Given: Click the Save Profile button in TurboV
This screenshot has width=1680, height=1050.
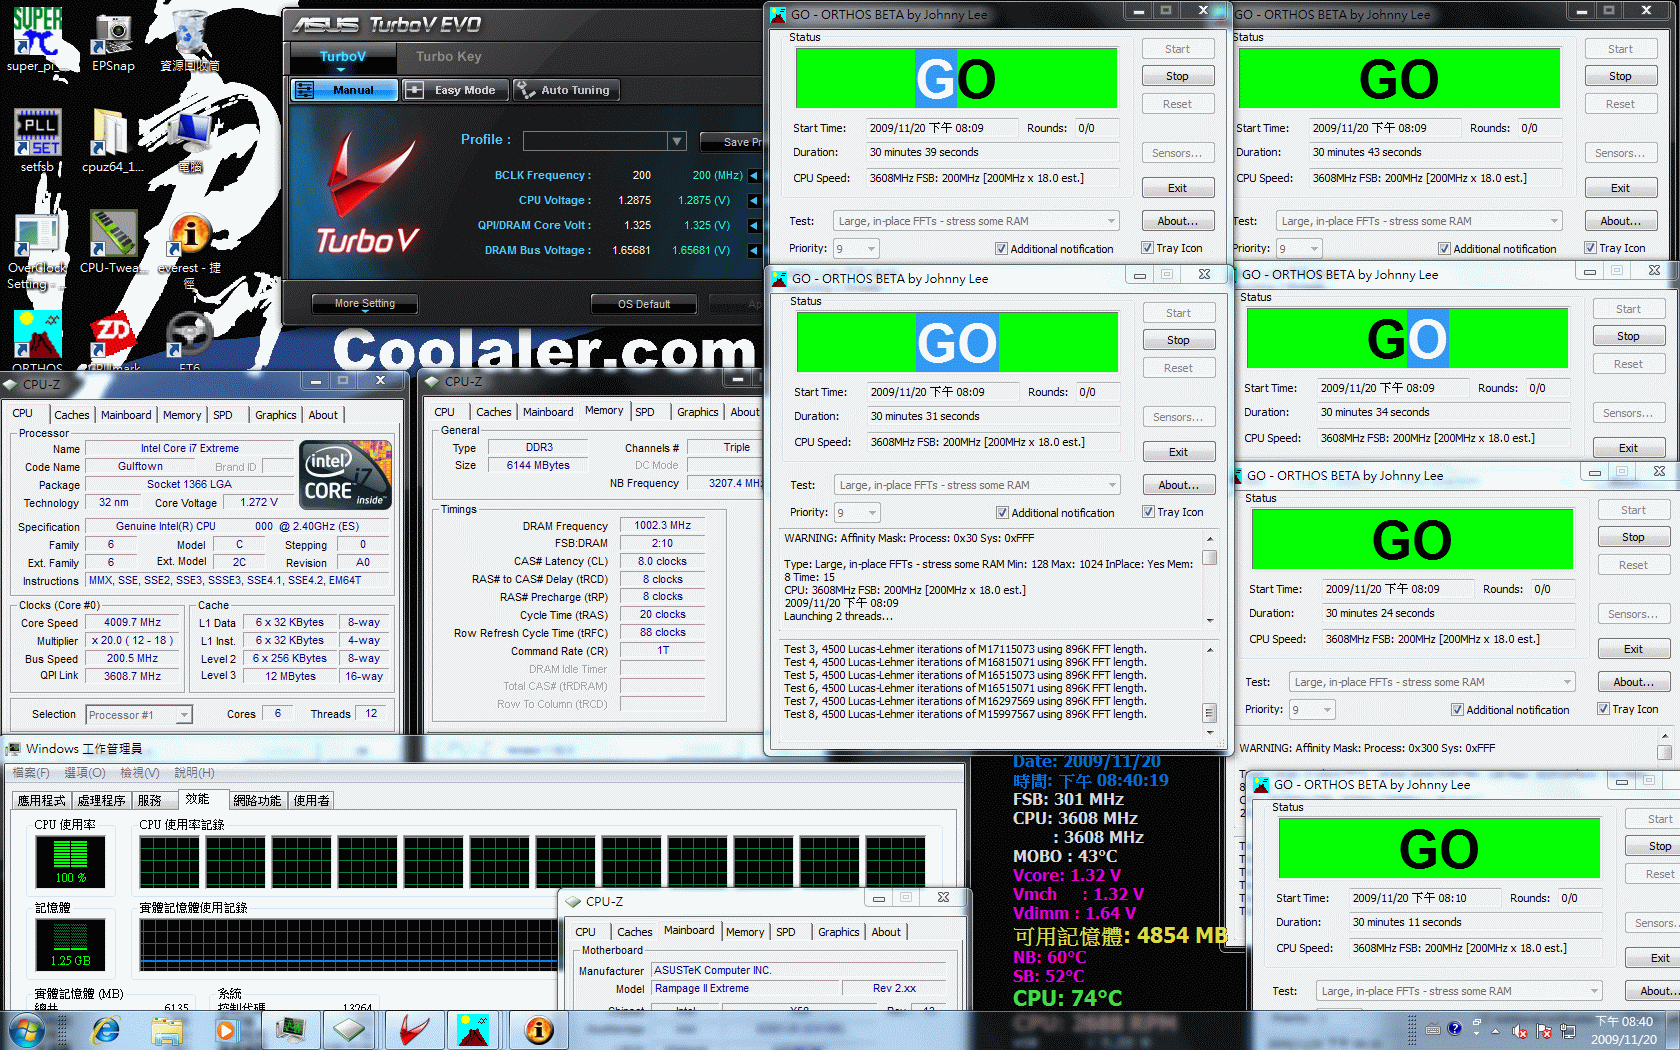Looking at the screenshot, I should [731, 142].
